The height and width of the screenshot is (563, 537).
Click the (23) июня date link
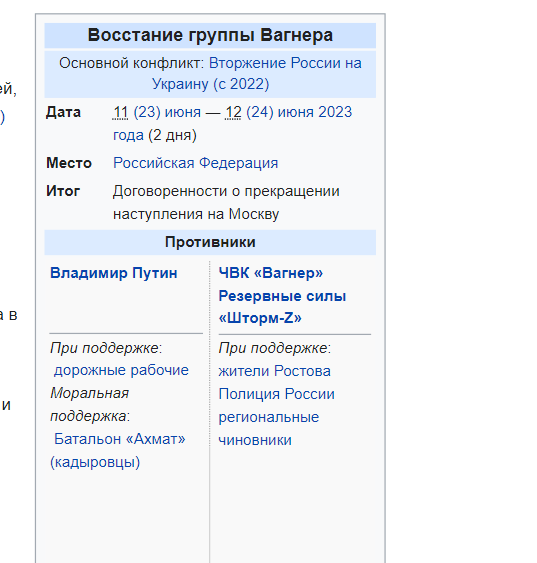(167, 112)
